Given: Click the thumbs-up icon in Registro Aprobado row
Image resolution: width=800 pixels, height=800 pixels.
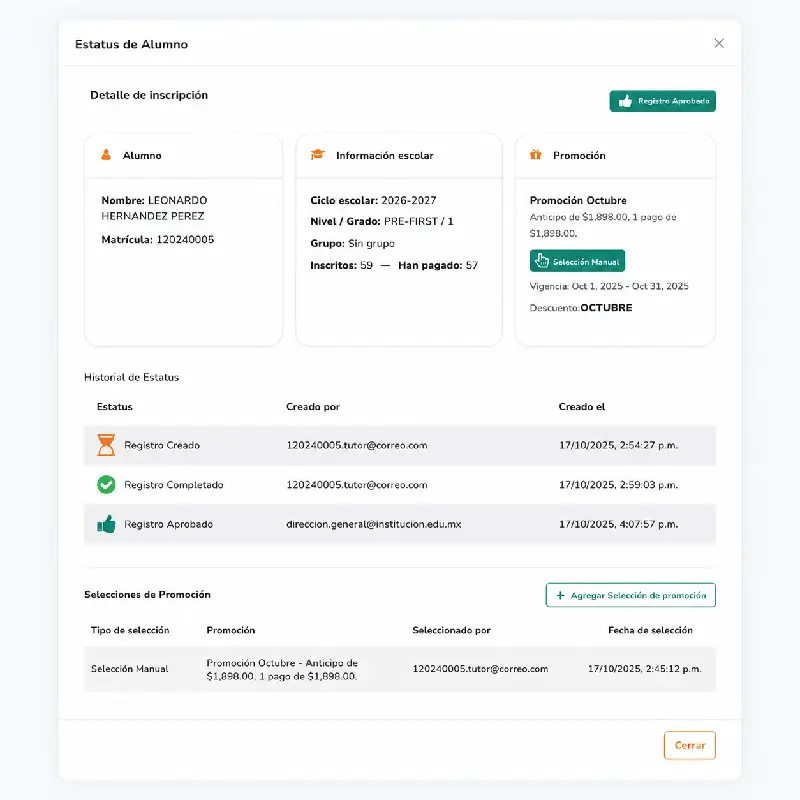Looking at the screenshot, I should click(x=106, y=524).
